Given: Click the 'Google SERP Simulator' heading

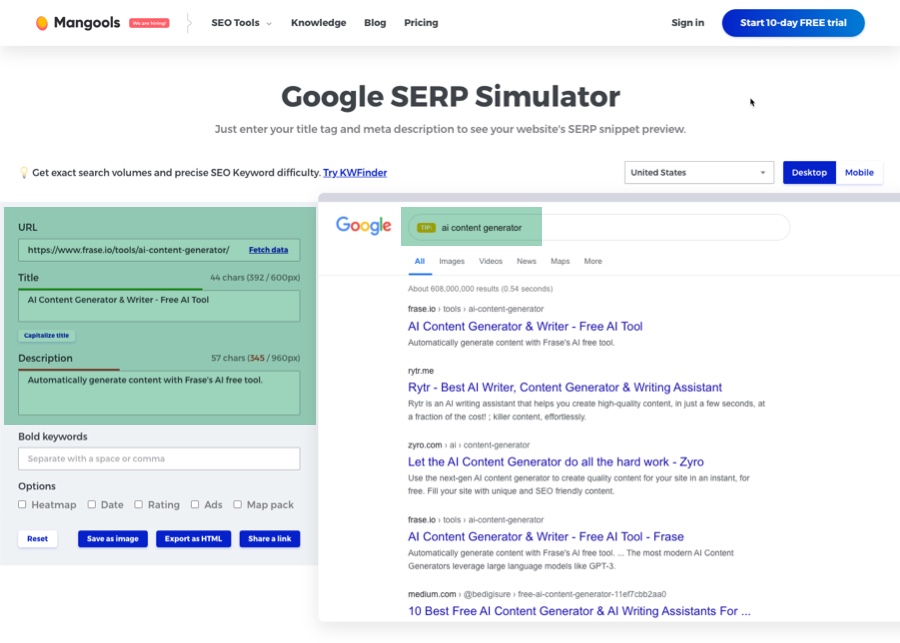Looking at the screenshot, I should [x=451, y=96].
